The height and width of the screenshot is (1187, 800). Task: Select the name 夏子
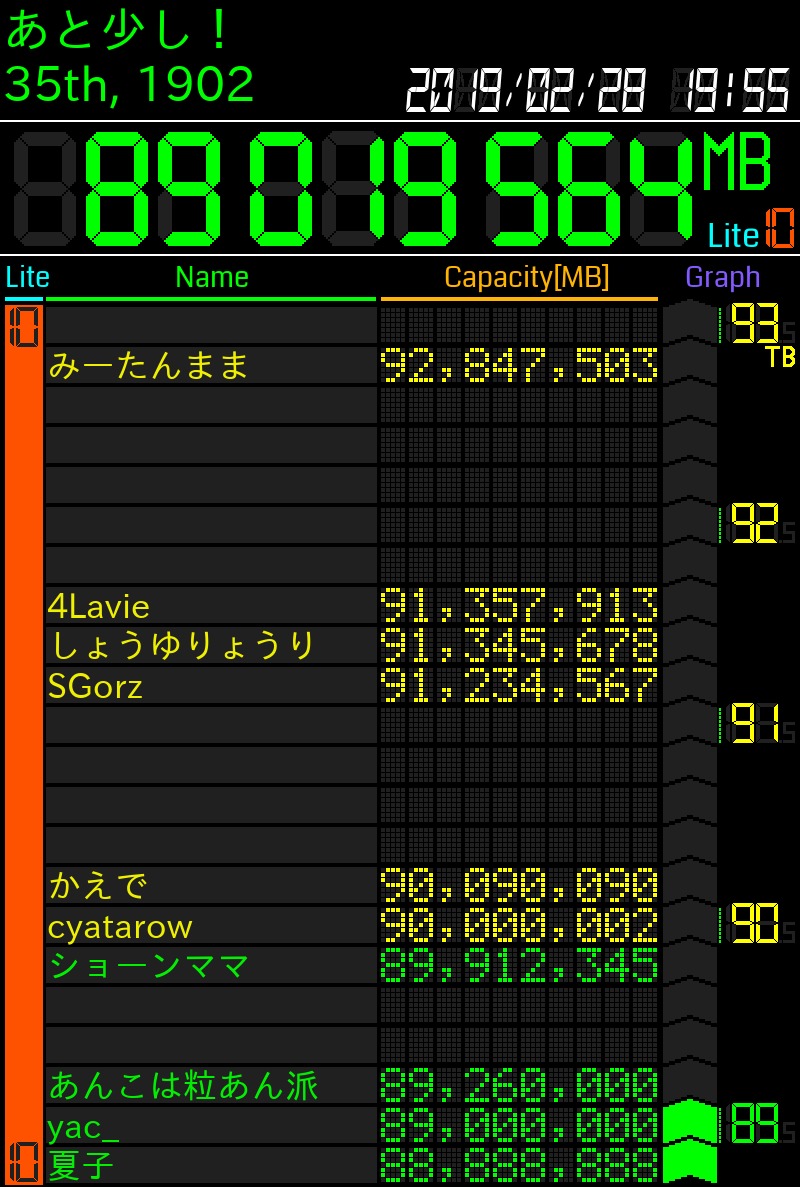[x=81, y=1167]
